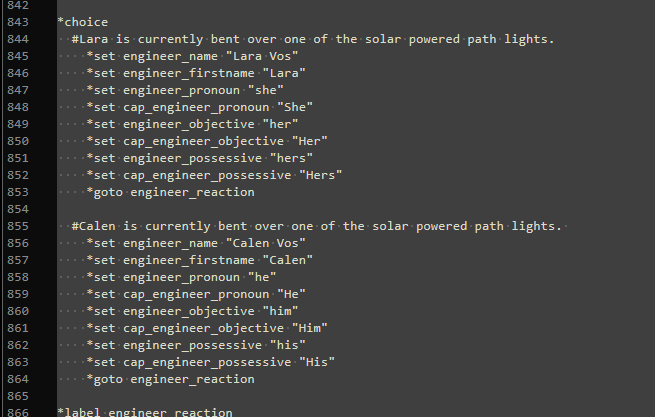This screenshot has width=655, height=417.
Task: Click the second *goto engineer_reaction line
Action: click(x=170, y=379)
